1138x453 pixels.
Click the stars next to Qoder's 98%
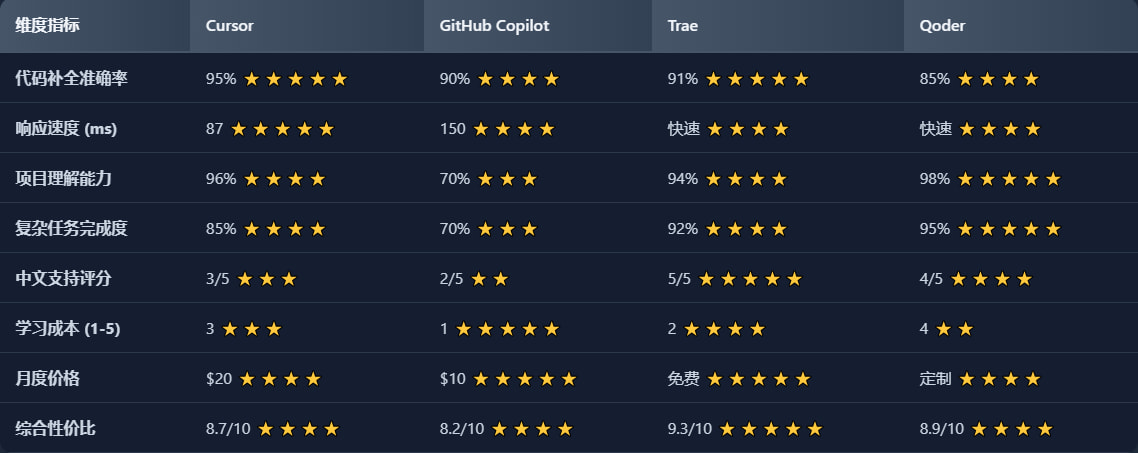(x=1008, y=179)
